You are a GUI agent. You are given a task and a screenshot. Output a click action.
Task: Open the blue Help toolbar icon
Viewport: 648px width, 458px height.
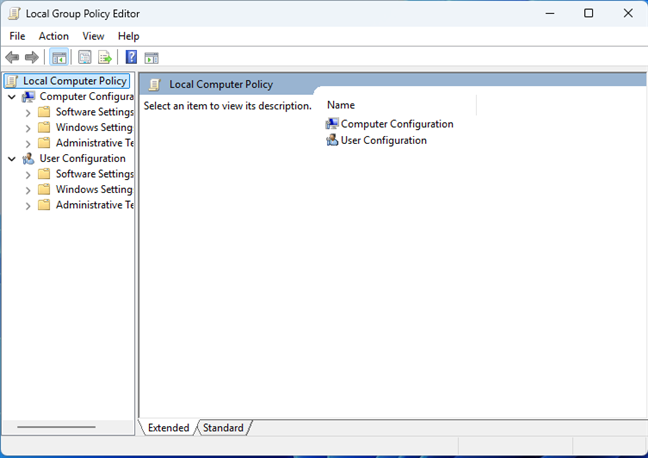(131, 57)
